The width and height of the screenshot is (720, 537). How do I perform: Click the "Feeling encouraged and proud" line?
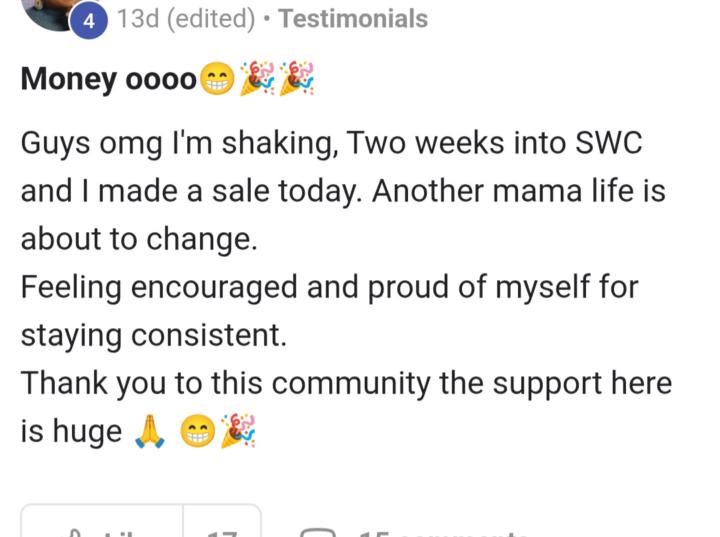click(330, 287)
